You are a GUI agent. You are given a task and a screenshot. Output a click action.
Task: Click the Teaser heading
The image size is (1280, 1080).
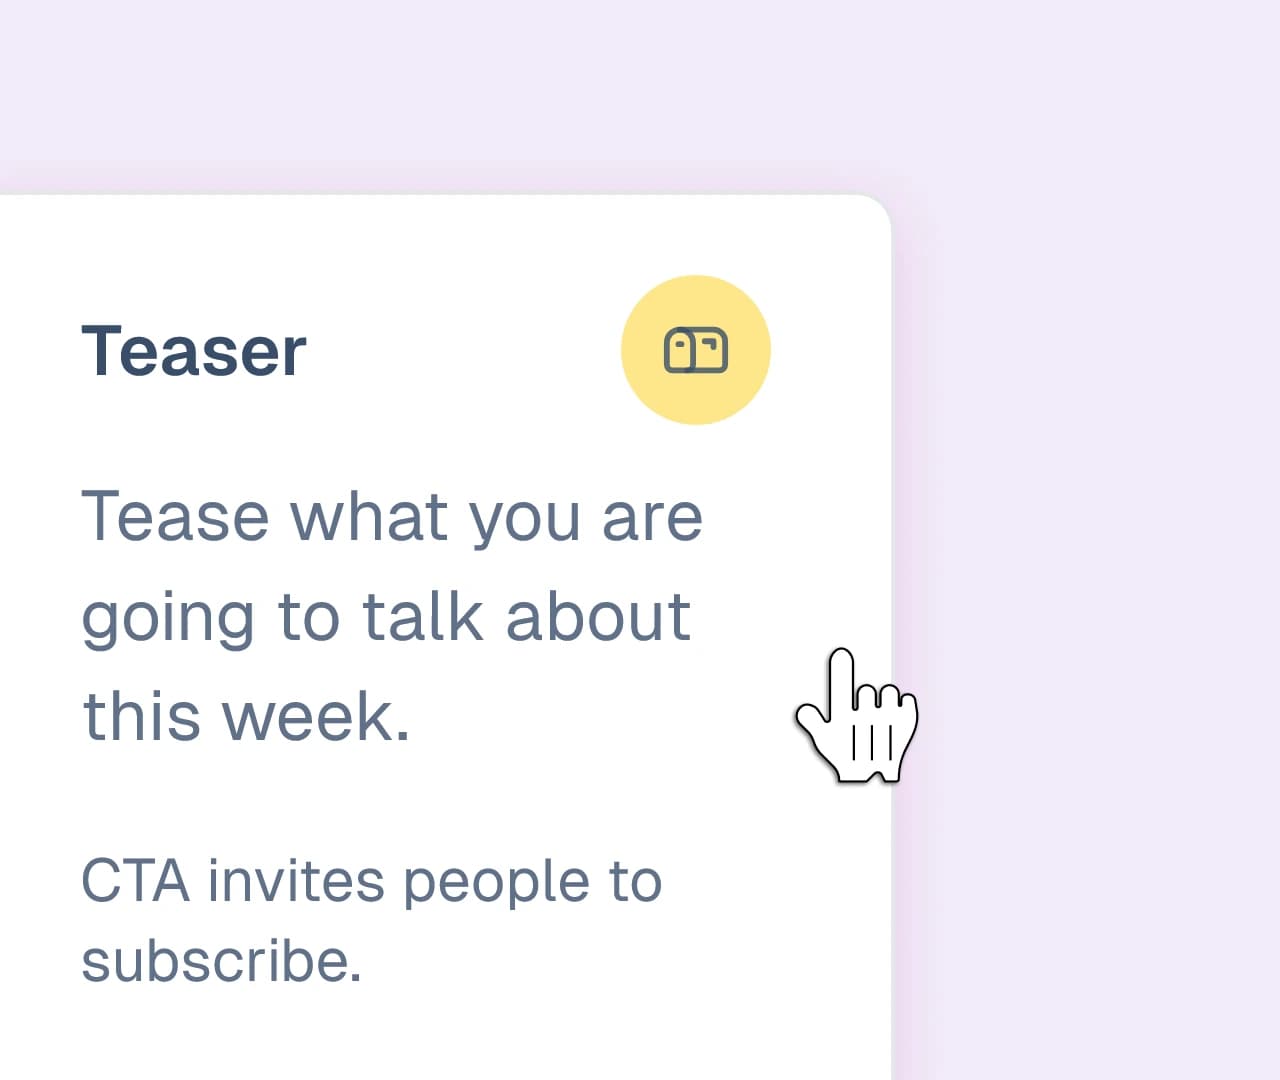(193, 352)
